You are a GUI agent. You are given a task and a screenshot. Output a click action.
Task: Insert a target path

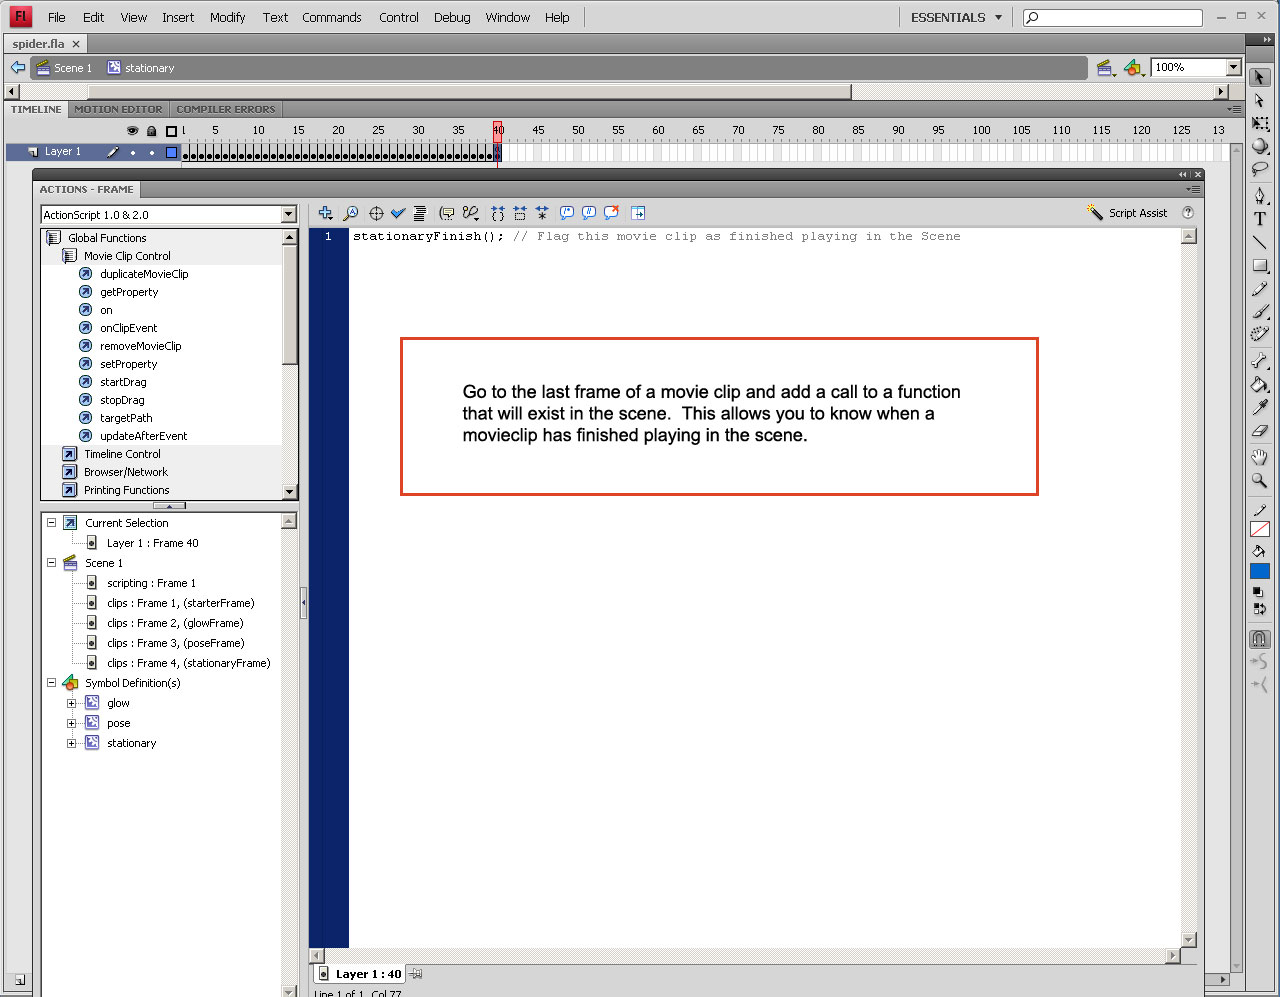[x=376, y=213]
